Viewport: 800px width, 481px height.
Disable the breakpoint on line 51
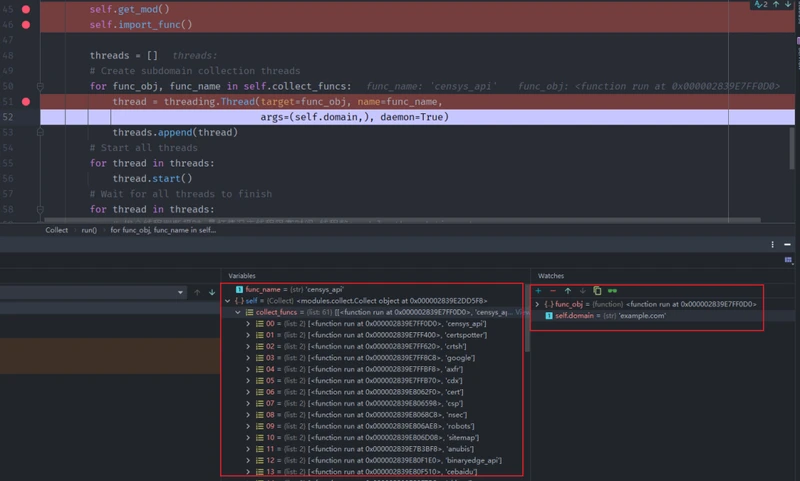click(26, 102)
